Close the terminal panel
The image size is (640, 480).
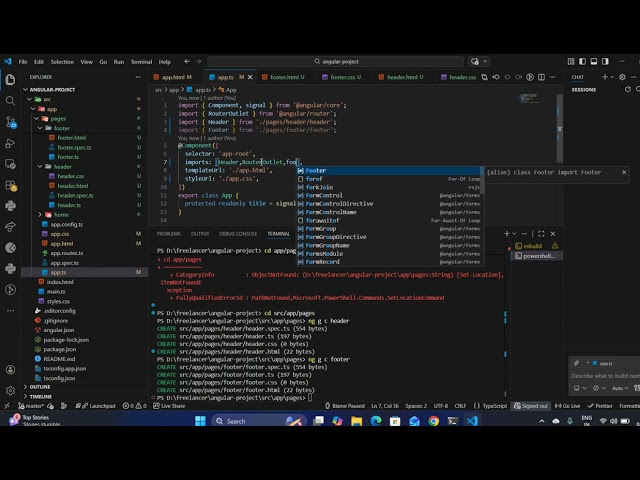[x=553, y=234]
